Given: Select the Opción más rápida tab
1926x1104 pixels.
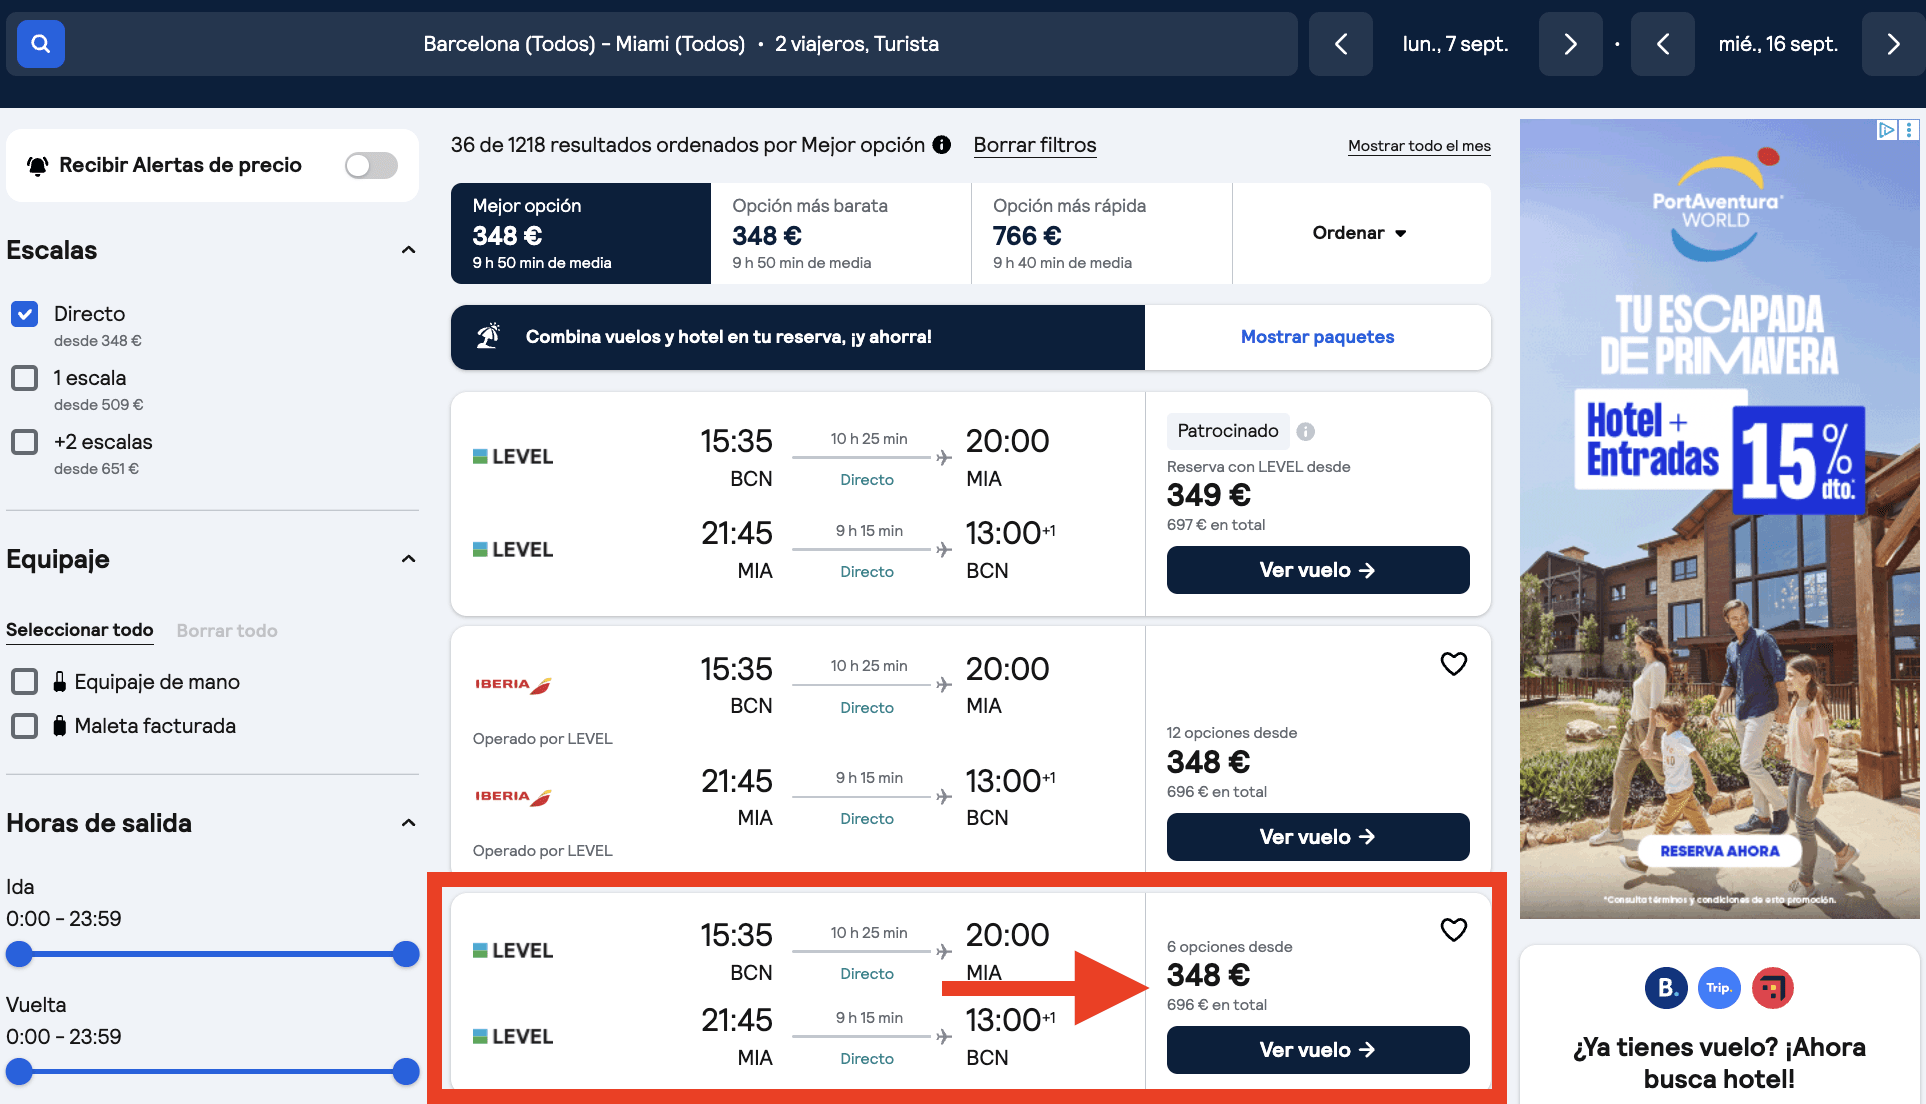Looking at the screenshot, I should tap(1100, 233).
